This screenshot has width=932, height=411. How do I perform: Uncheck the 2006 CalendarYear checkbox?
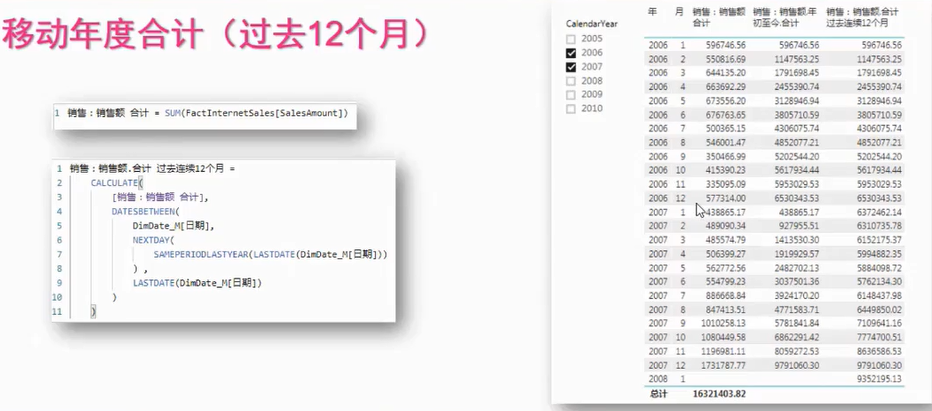(571, 53)
